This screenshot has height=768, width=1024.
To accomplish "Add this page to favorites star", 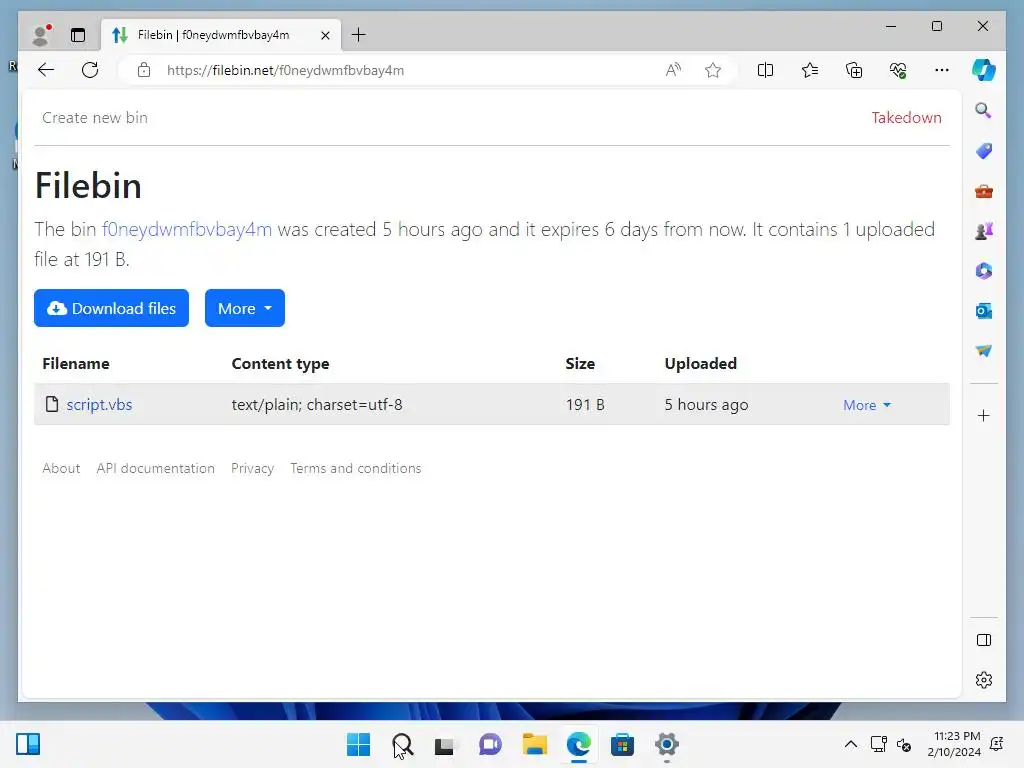I will (x=713, y=70).
